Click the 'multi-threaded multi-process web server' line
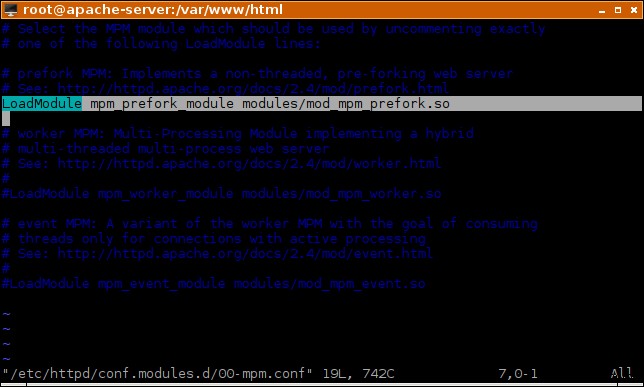 [x=166, y=149]
